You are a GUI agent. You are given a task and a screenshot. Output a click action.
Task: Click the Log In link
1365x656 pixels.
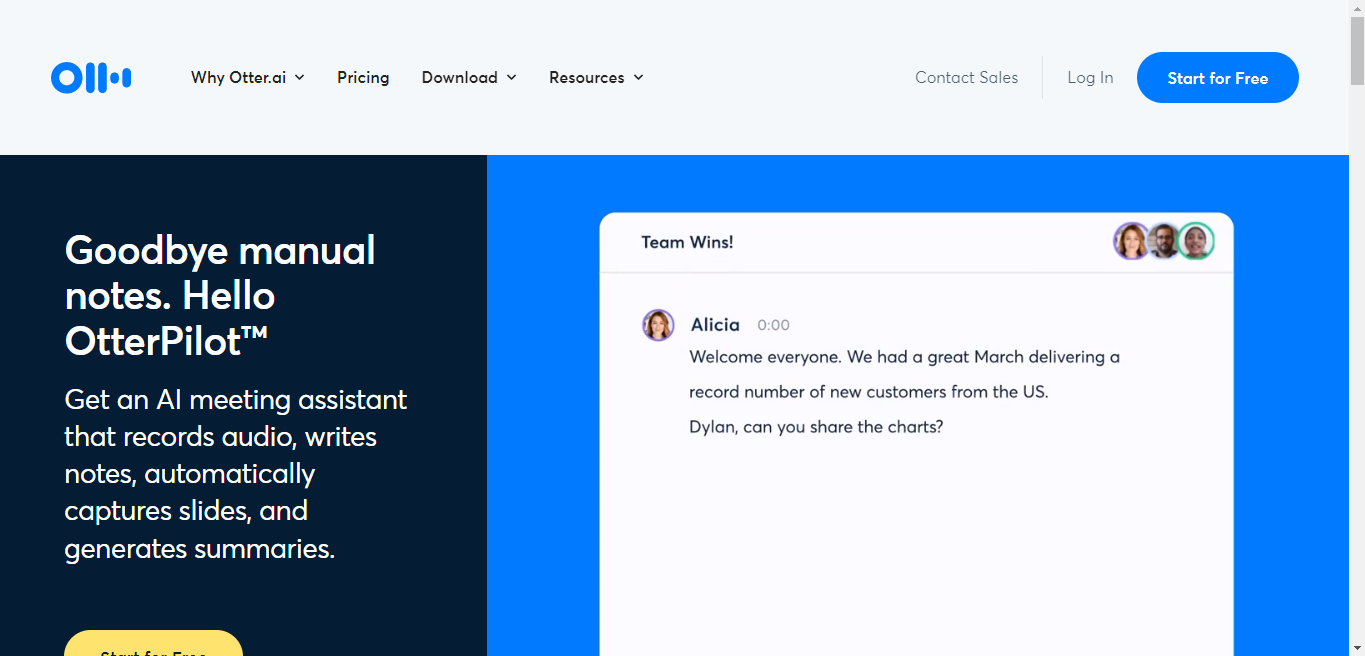point(1090,78)
